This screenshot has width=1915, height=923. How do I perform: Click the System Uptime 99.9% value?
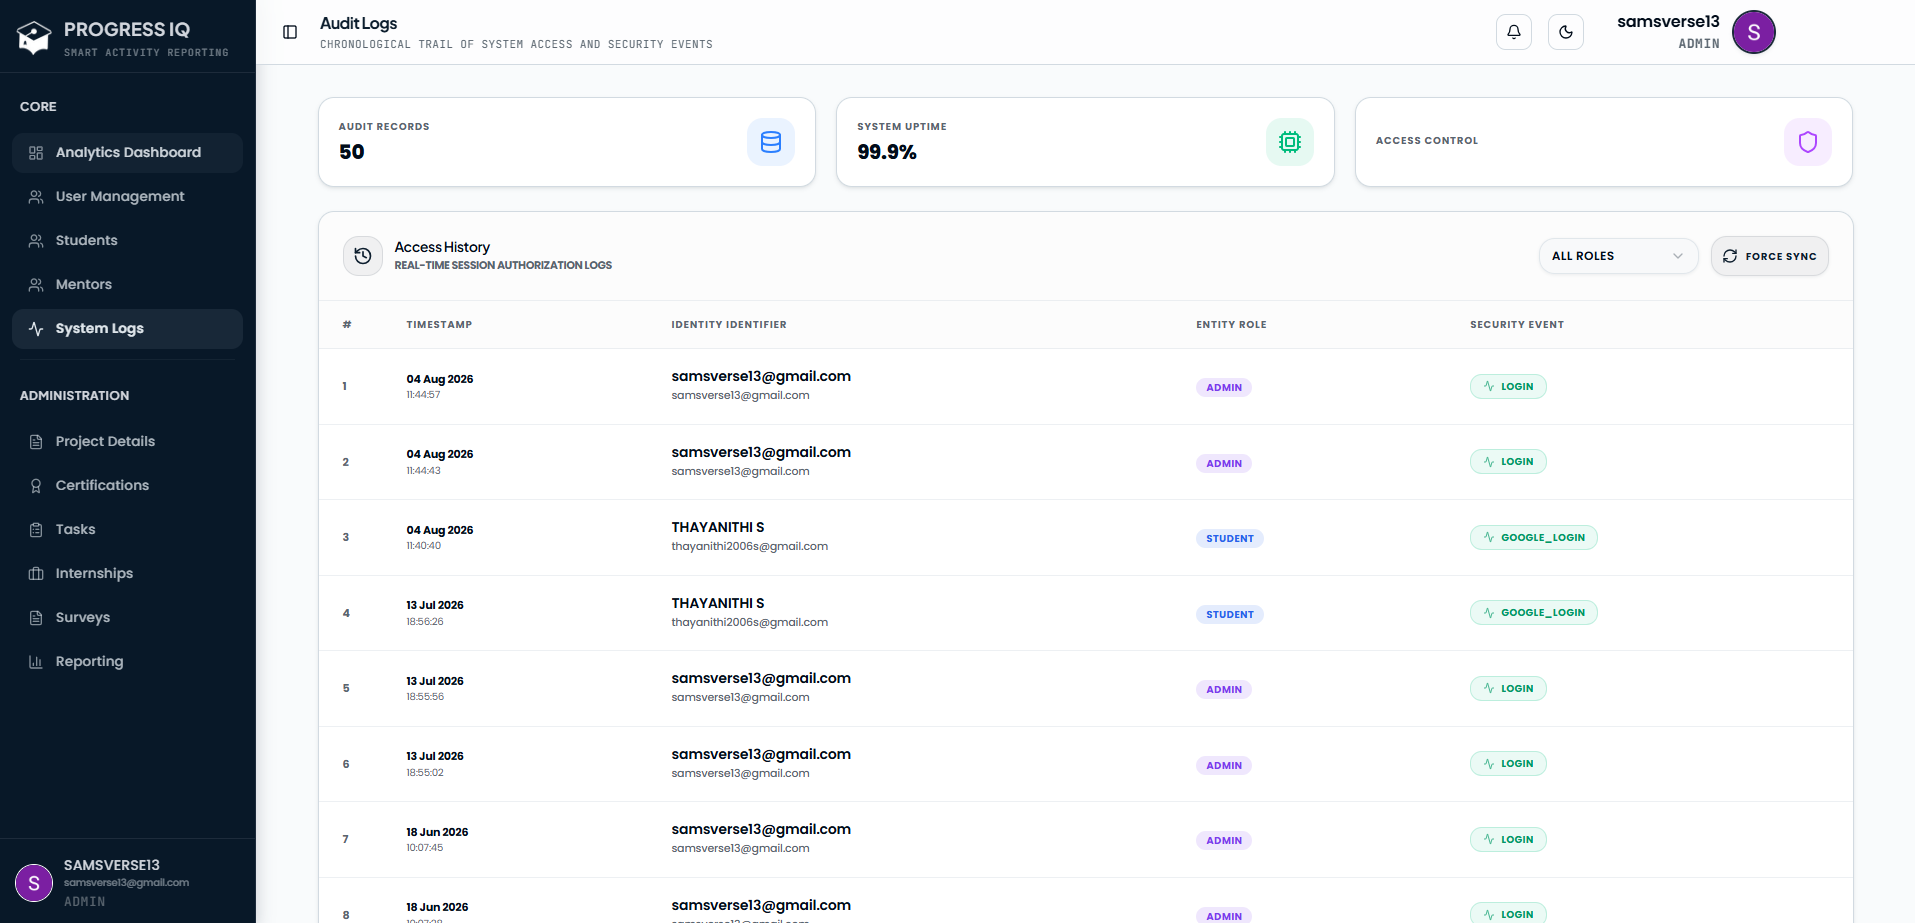(x=887, y=152)
